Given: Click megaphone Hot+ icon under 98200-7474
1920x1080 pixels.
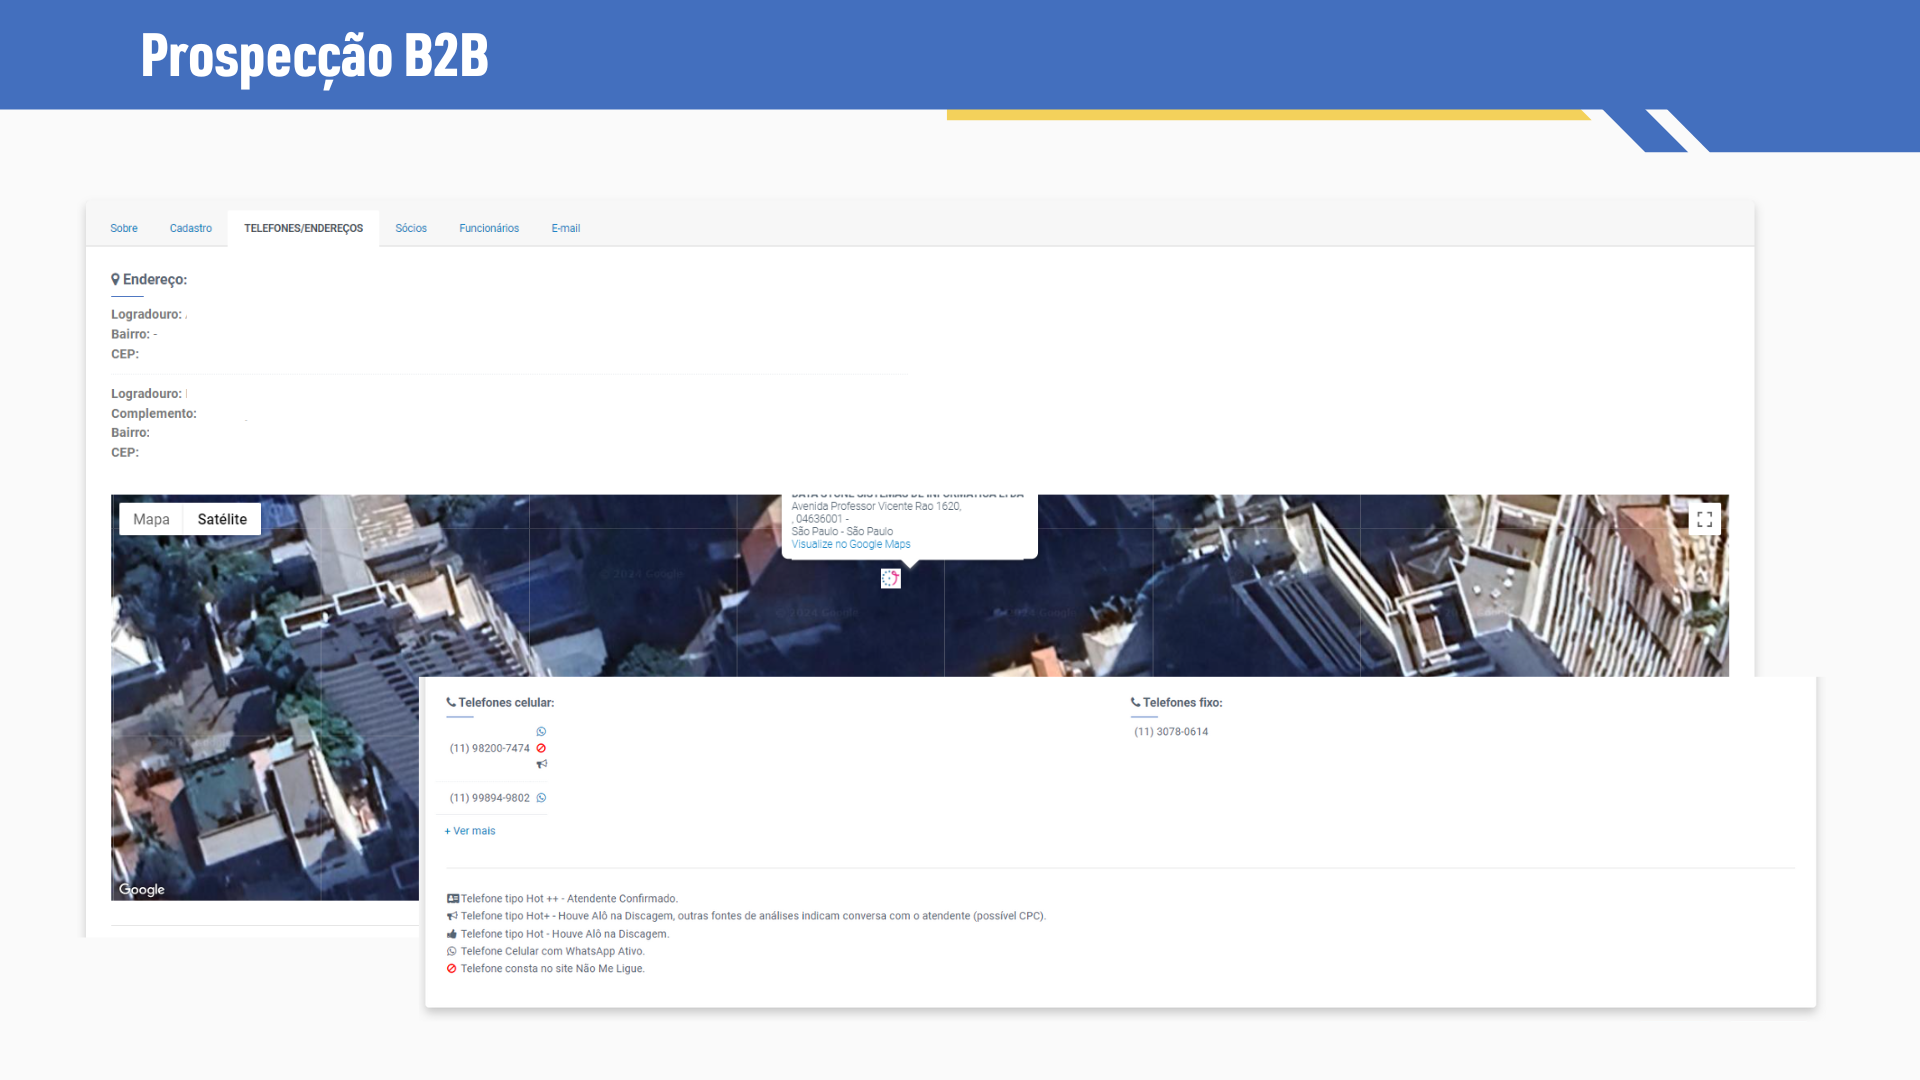Looking at the screenshot, I should click(x=541, y=764).
